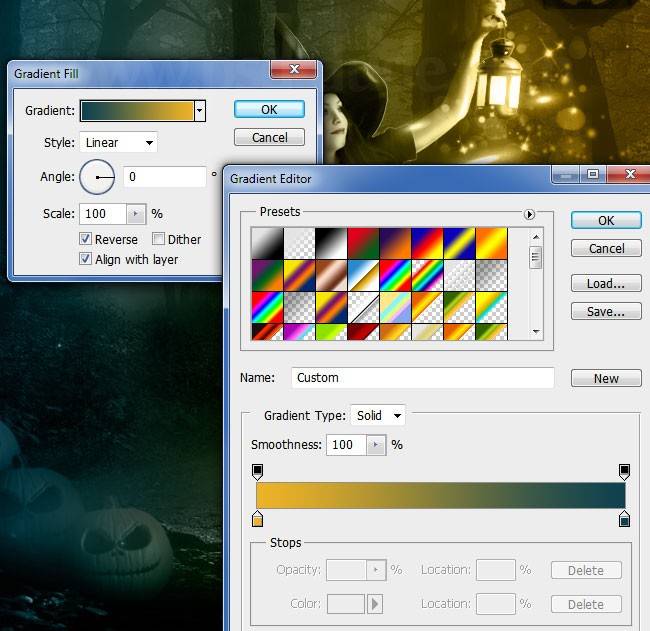650x631 pixels.
Task: Open the gradient picker dropdown arrow
Action: click(x=200, y=110)
